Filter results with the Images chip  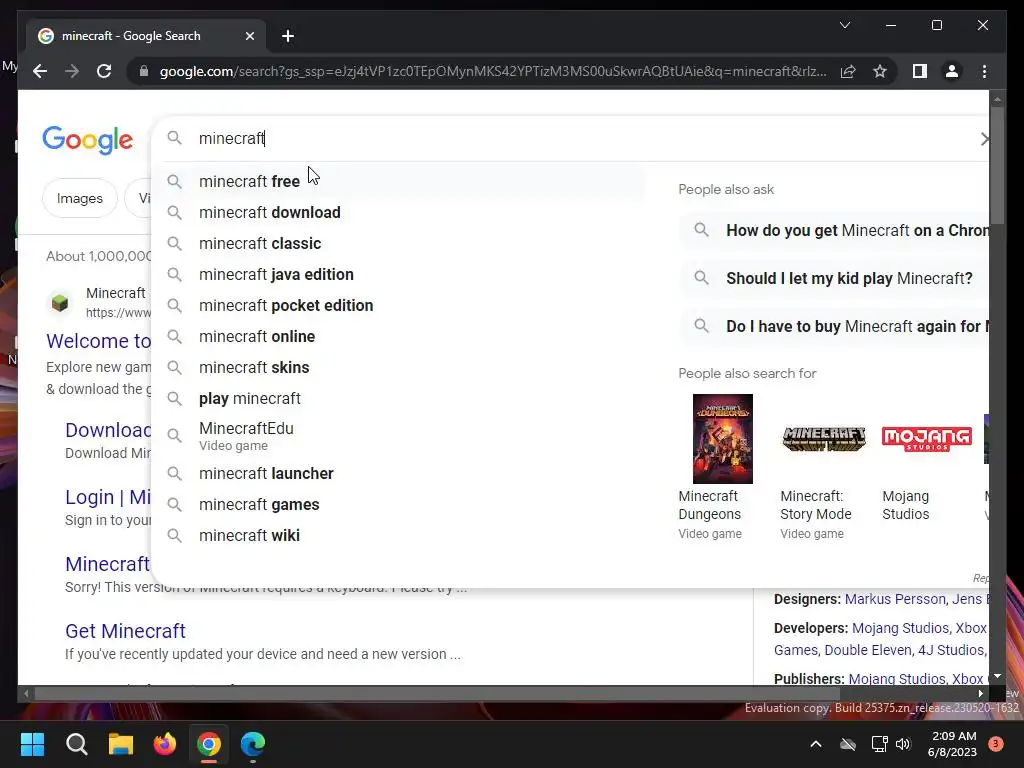click(80, 198)
